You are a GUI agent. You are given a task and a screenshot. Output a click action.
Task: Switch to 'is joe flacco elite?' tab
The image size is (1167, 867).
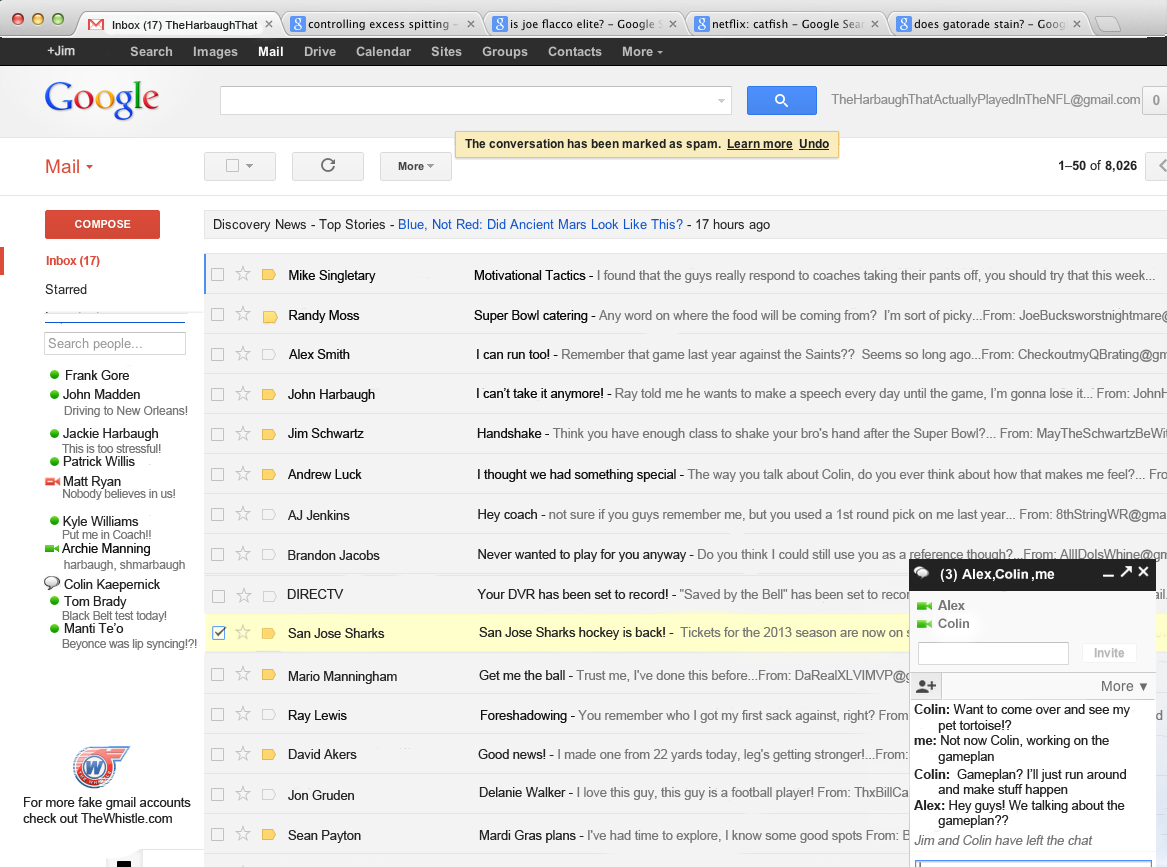[584, 24]
